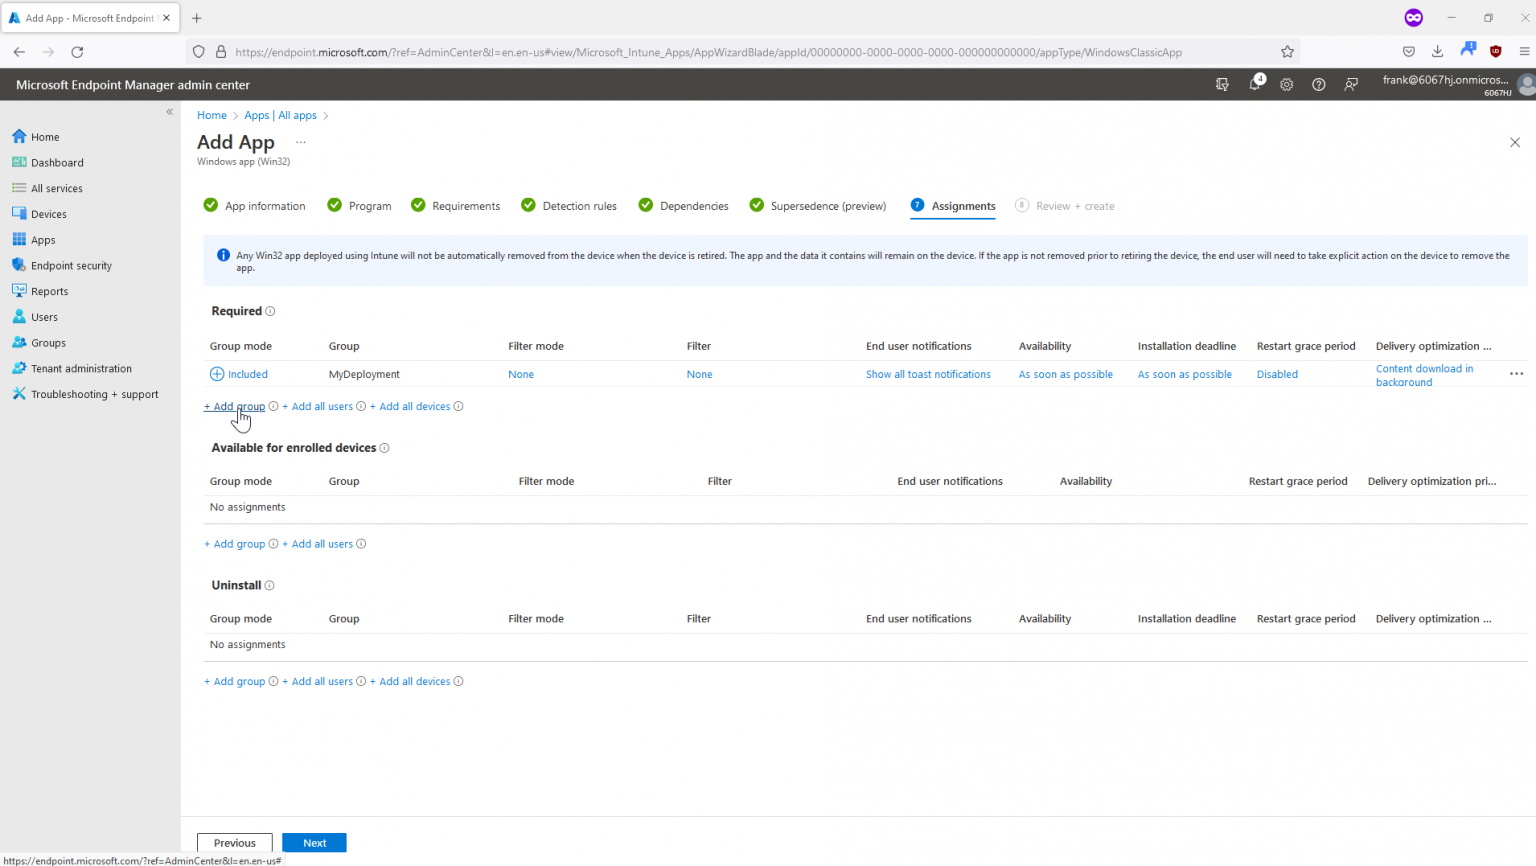
Task: Add all users under Uninstall section
Action: (318, 681)
